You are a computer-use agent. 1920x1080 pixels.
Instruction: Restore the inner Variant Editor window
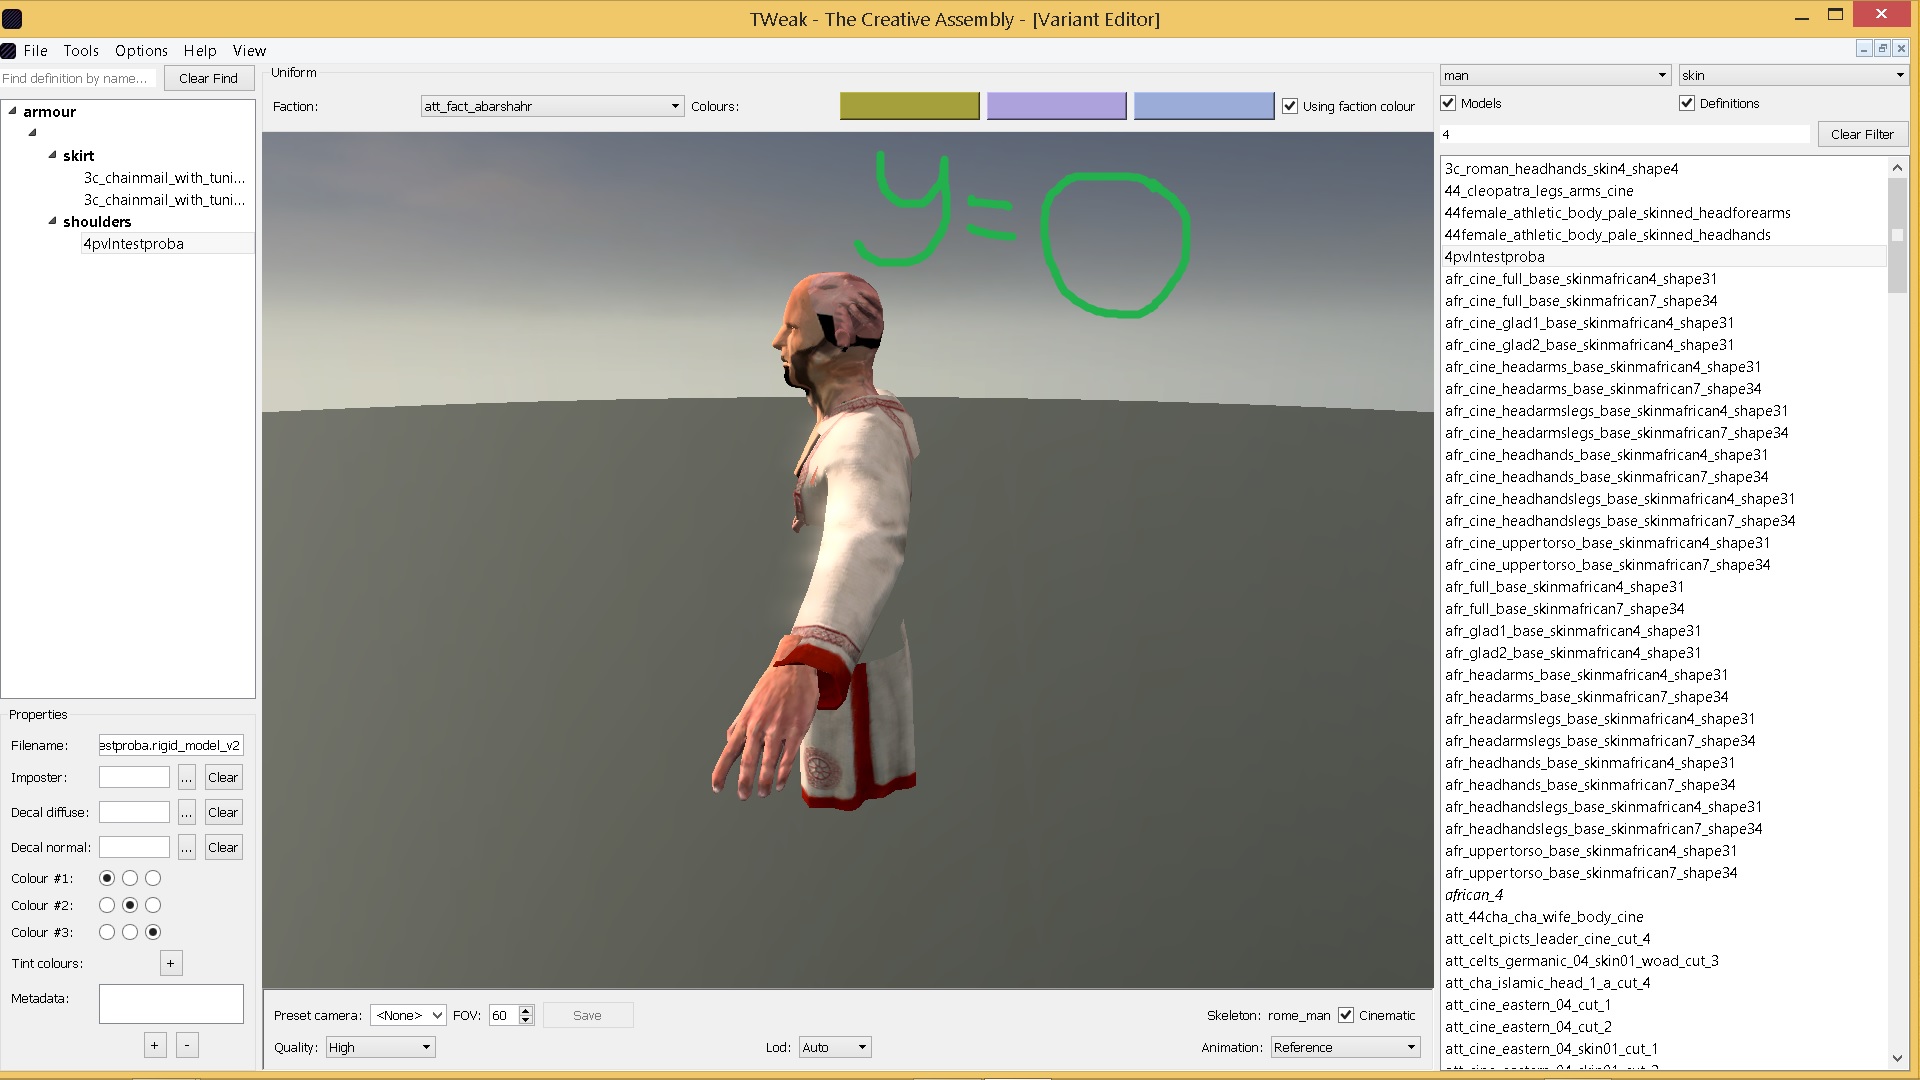(1882, 48)
